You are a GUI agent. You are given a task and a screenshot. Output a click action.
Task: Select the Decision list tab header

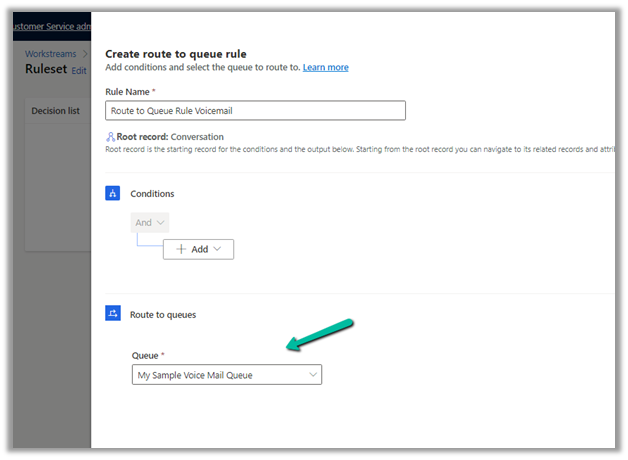point(59,111)
